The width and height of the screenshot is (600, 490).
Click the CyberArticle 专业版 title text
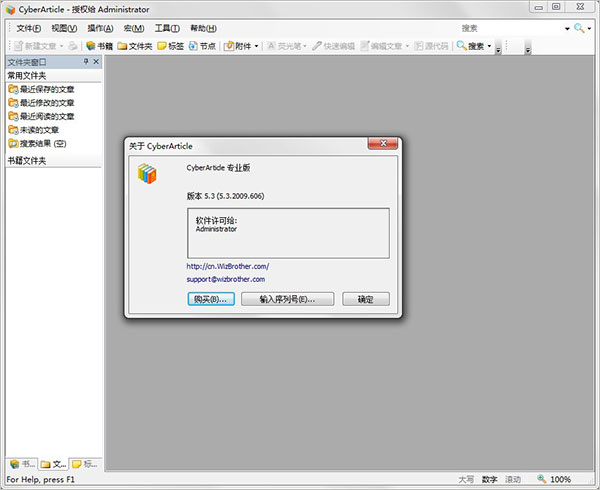[x=218, y=168]
